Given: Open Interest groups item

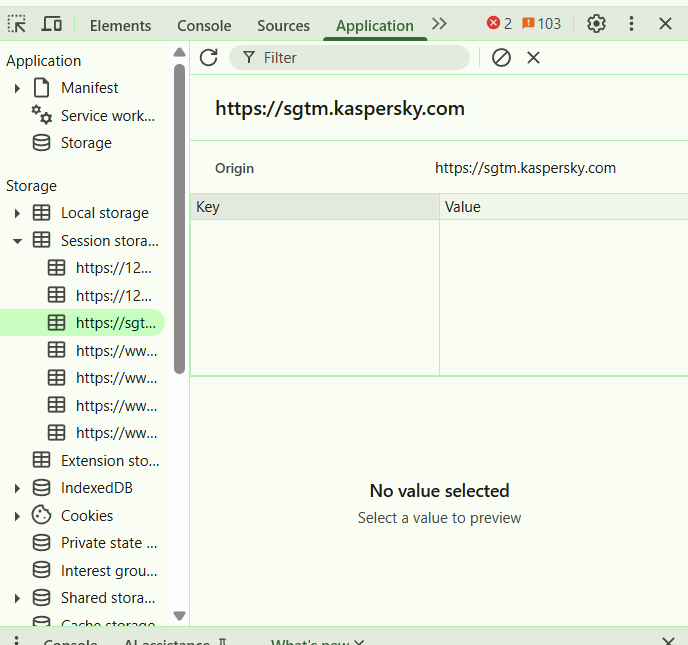Looking at the screenshot, I should (x=95, y=571).
